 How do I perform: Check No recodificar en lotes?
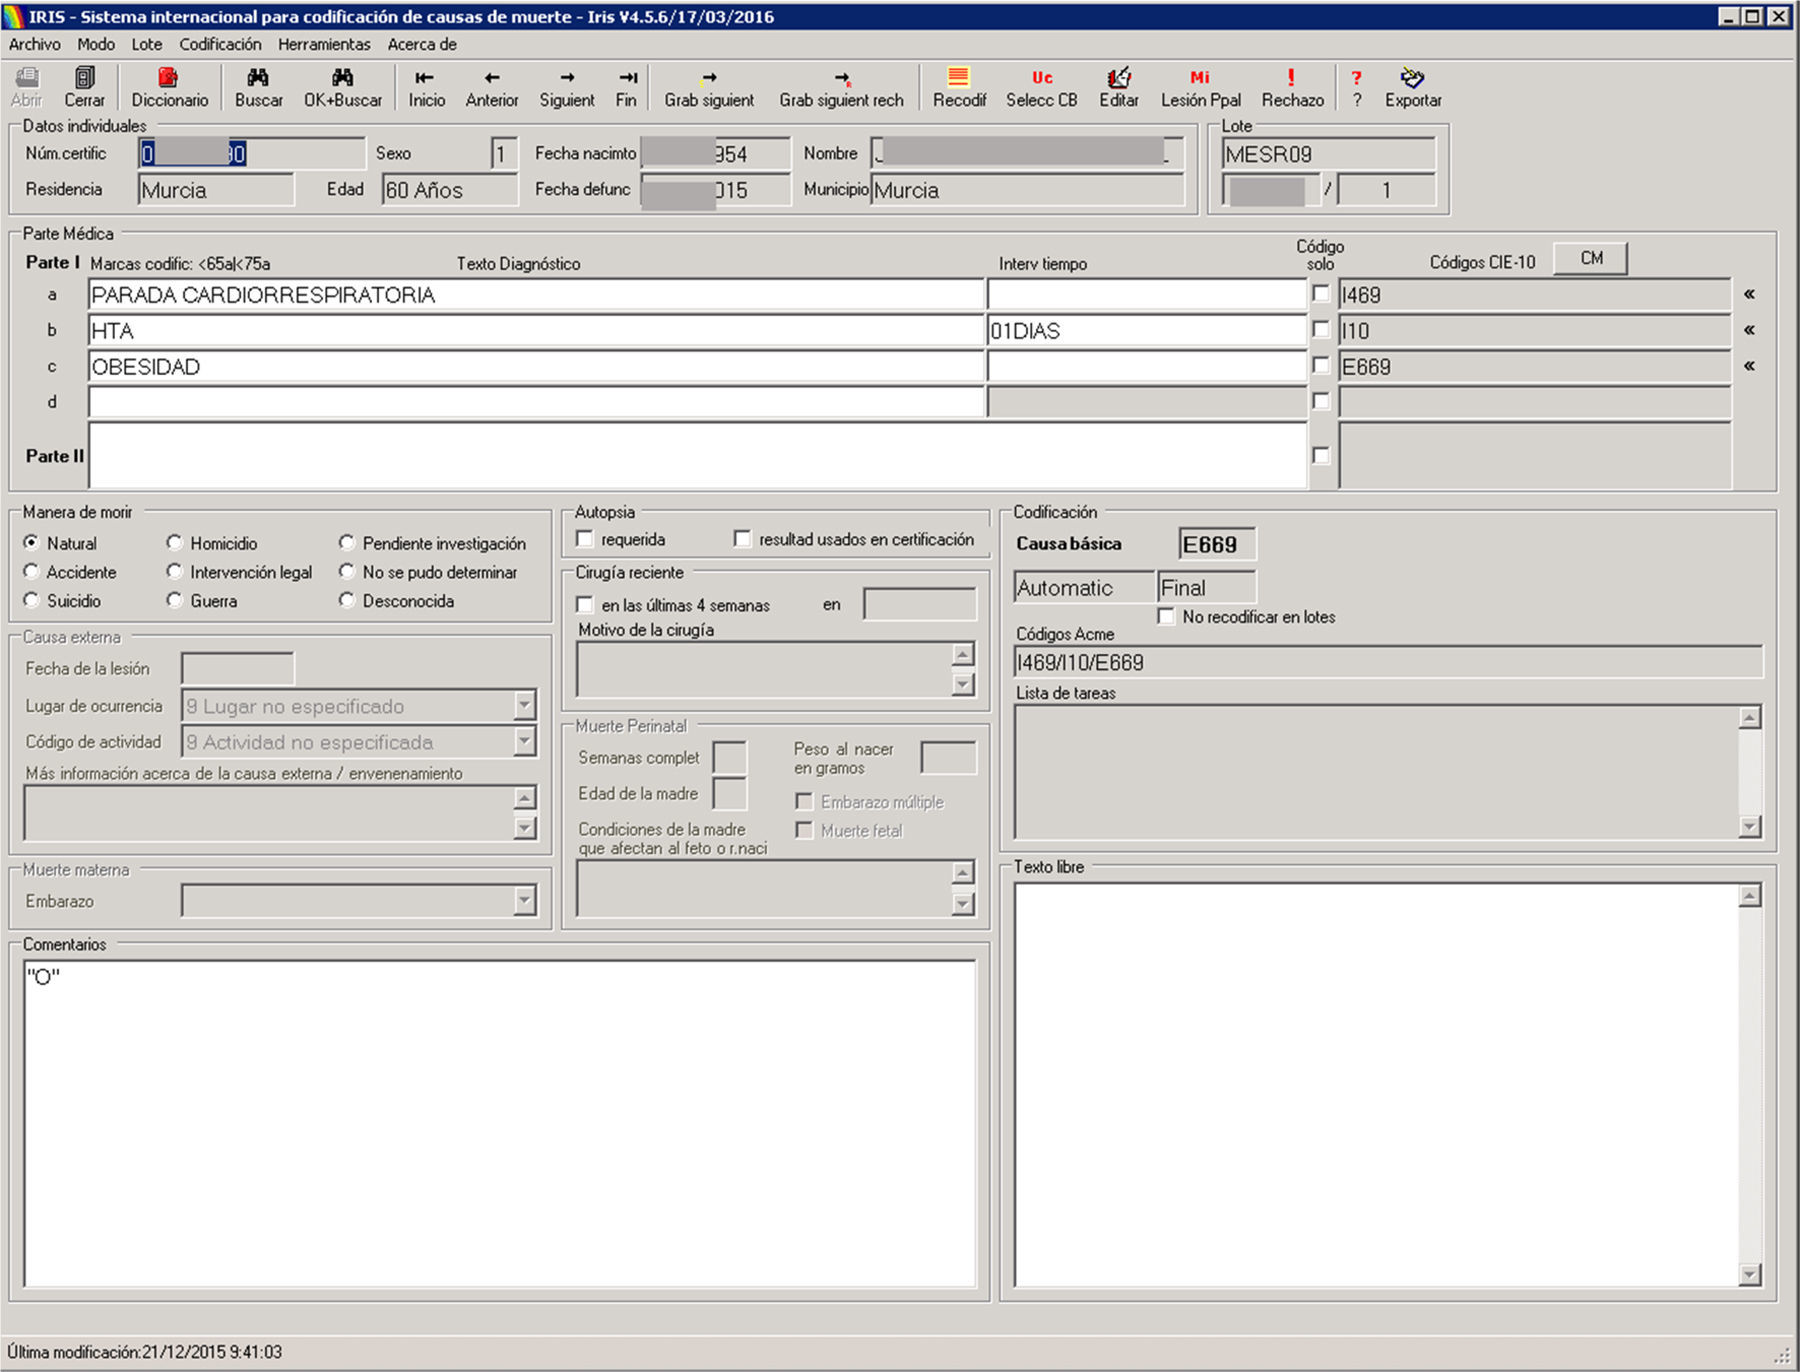pyautogui.click(x=1166, y=617)
